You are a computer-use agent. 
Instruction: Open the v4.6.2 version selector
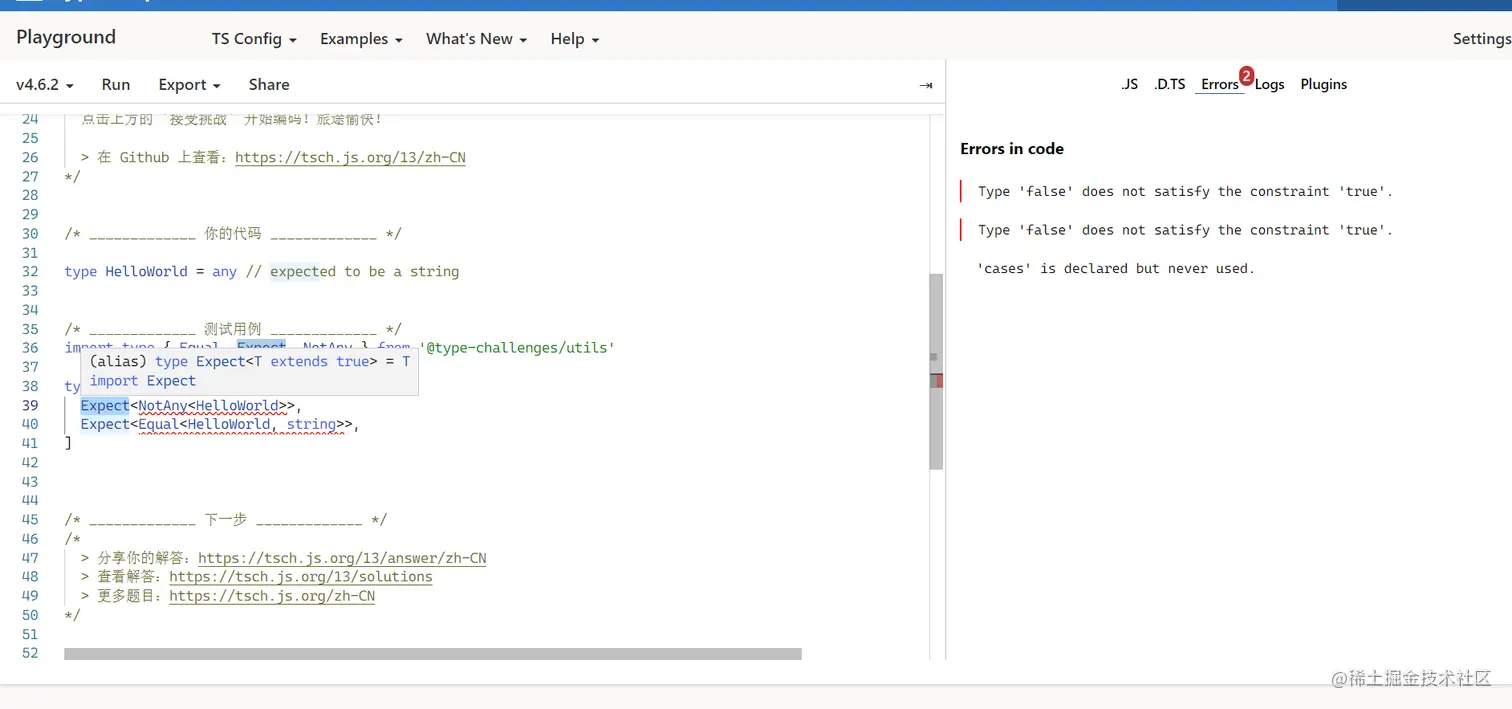click(x=45, y=85)
